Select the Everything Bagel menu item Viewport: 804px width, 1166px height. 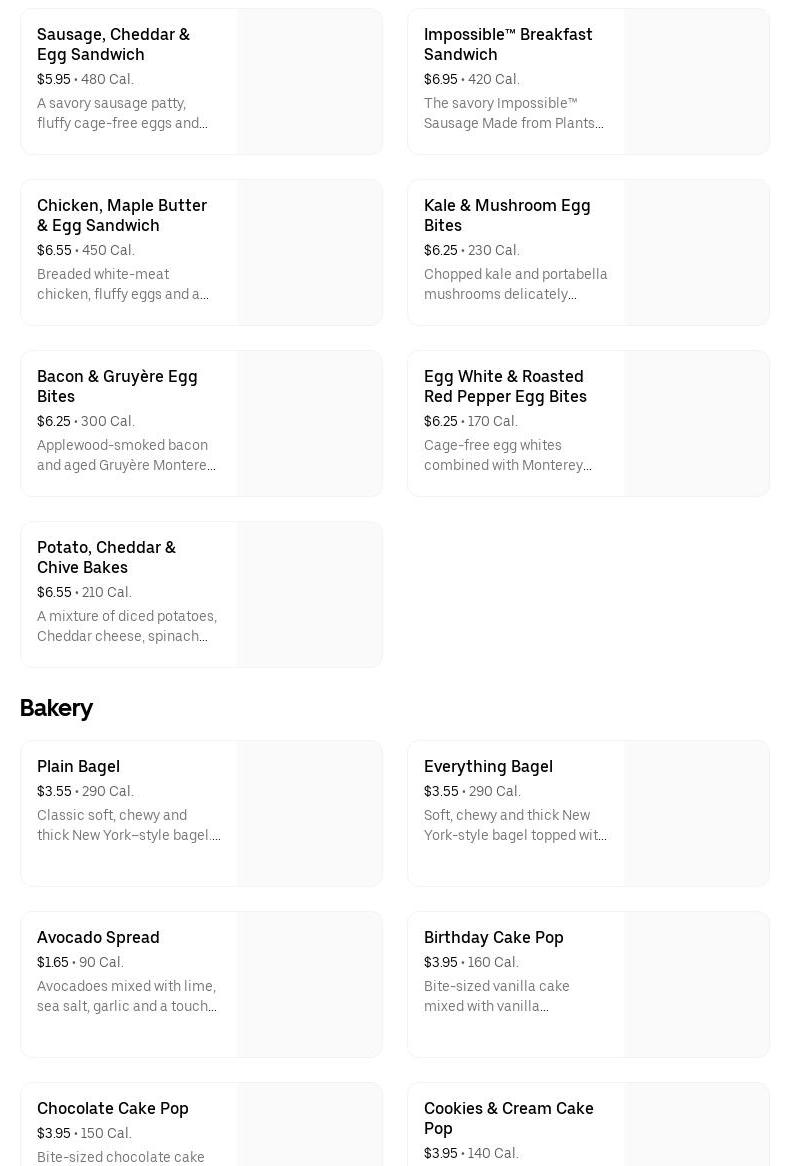point(488,766)
